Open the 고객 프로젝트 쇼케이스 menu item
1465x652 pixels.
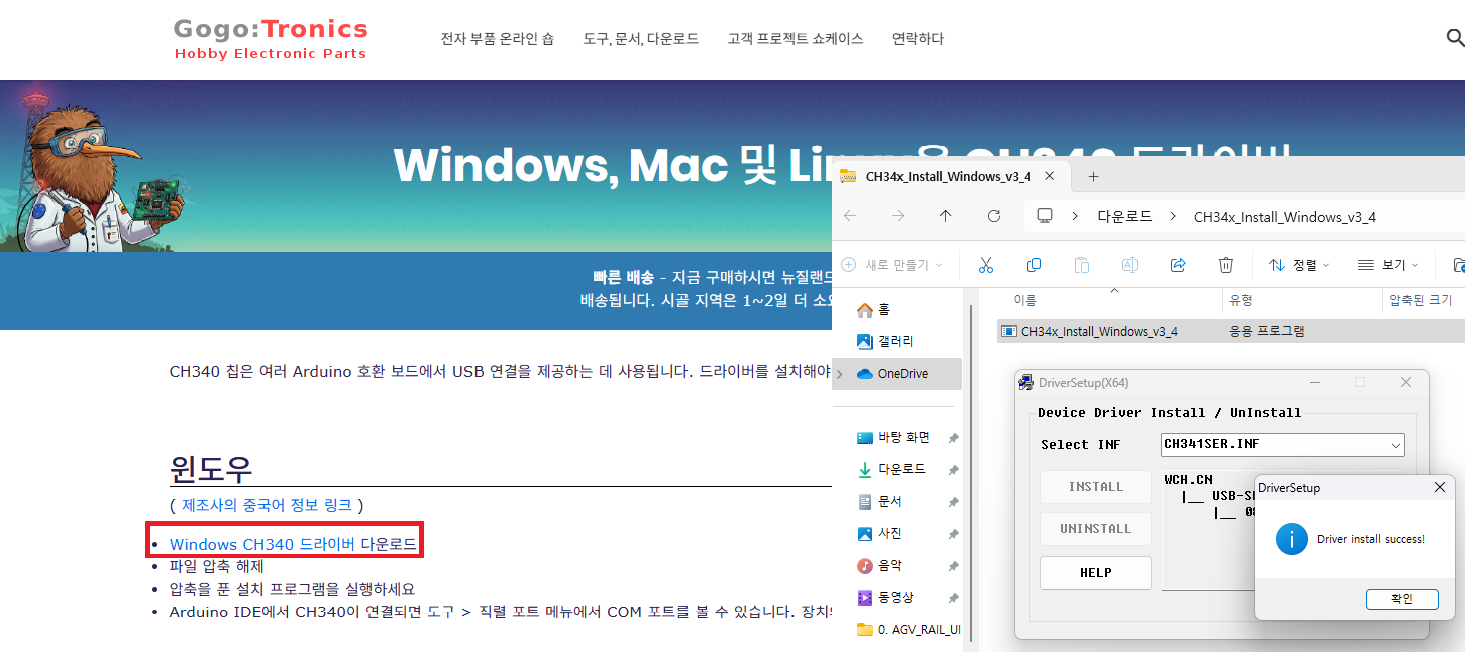pyautogui.click(x=795, y=39)
